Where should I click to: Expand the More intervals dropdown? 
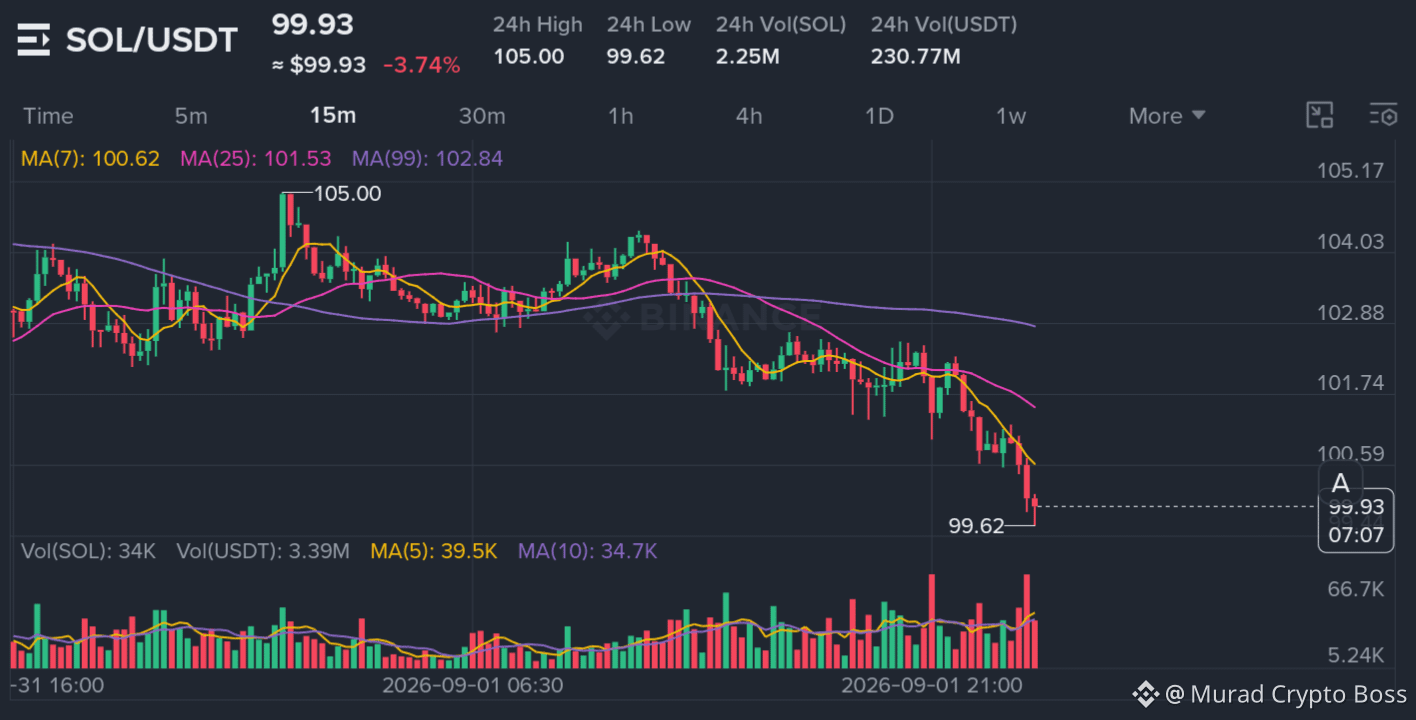coord(1167,116)
